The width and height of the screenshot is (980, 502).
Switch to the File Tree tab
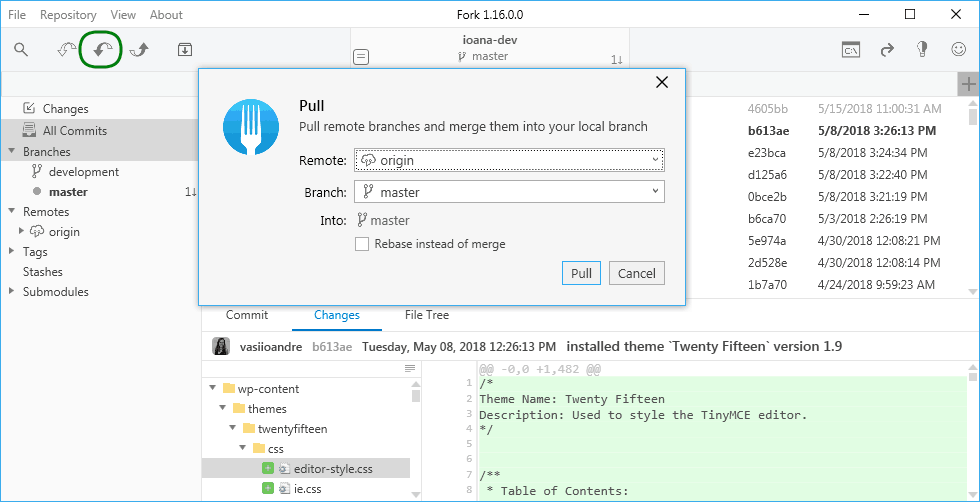coord(427,315)
